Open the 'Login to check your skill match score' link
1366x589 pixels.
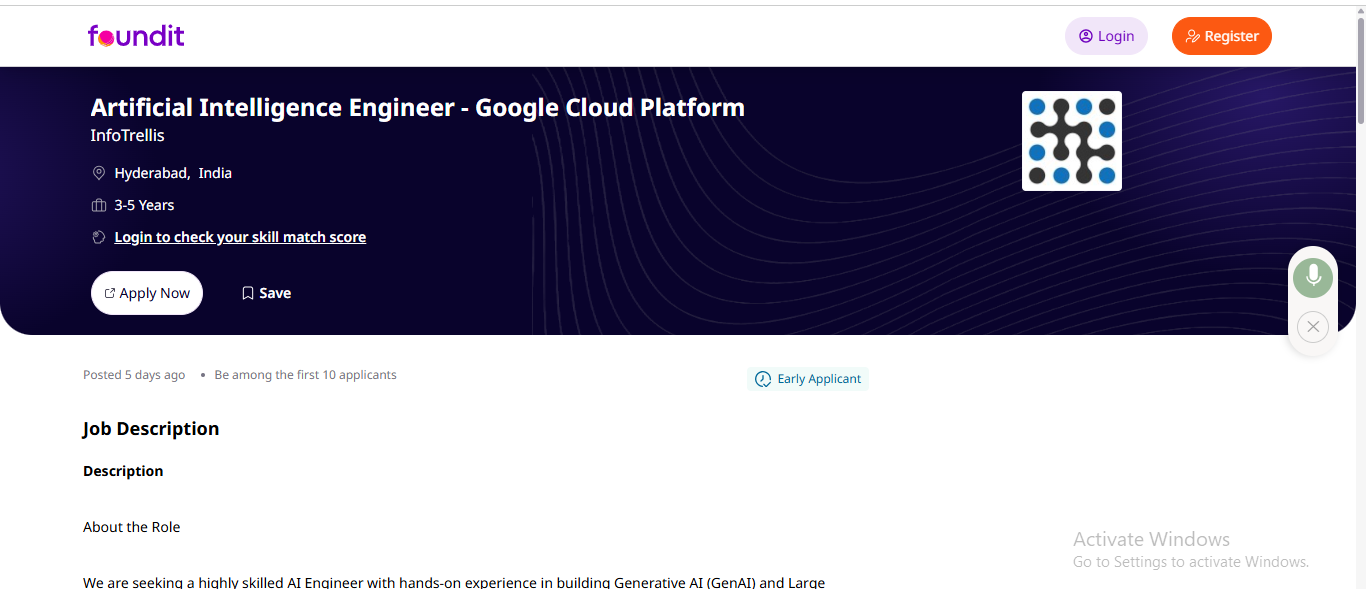click(x=240, y=237)
